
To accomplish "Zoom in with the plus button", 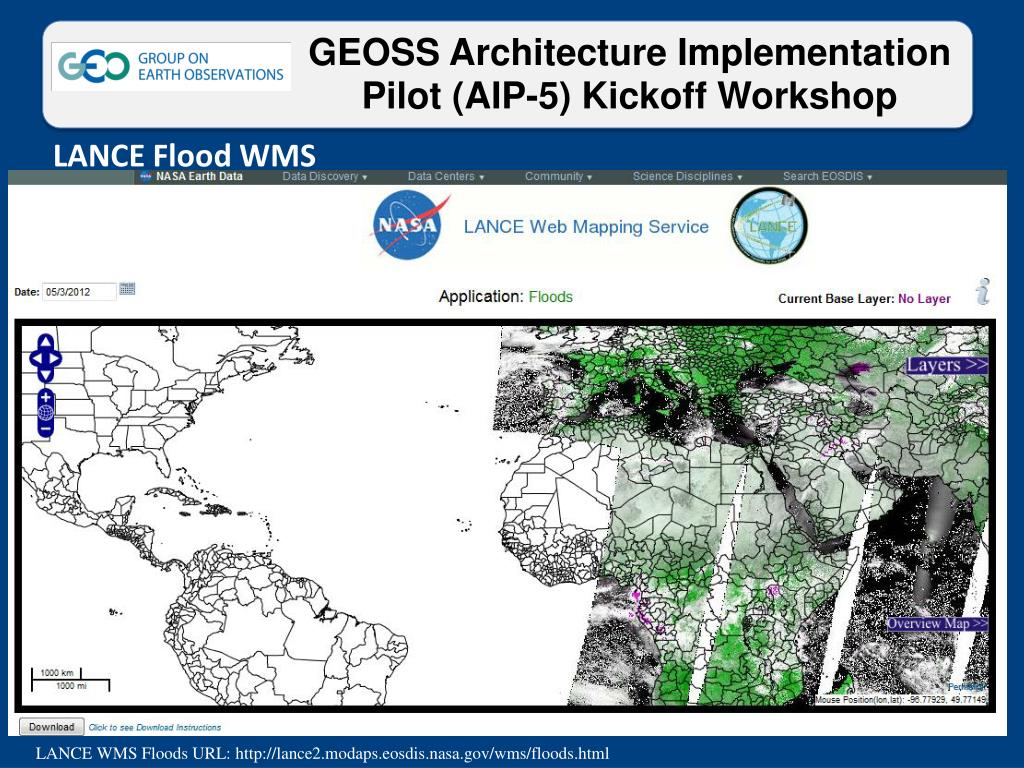I will [x=45, y=396].
